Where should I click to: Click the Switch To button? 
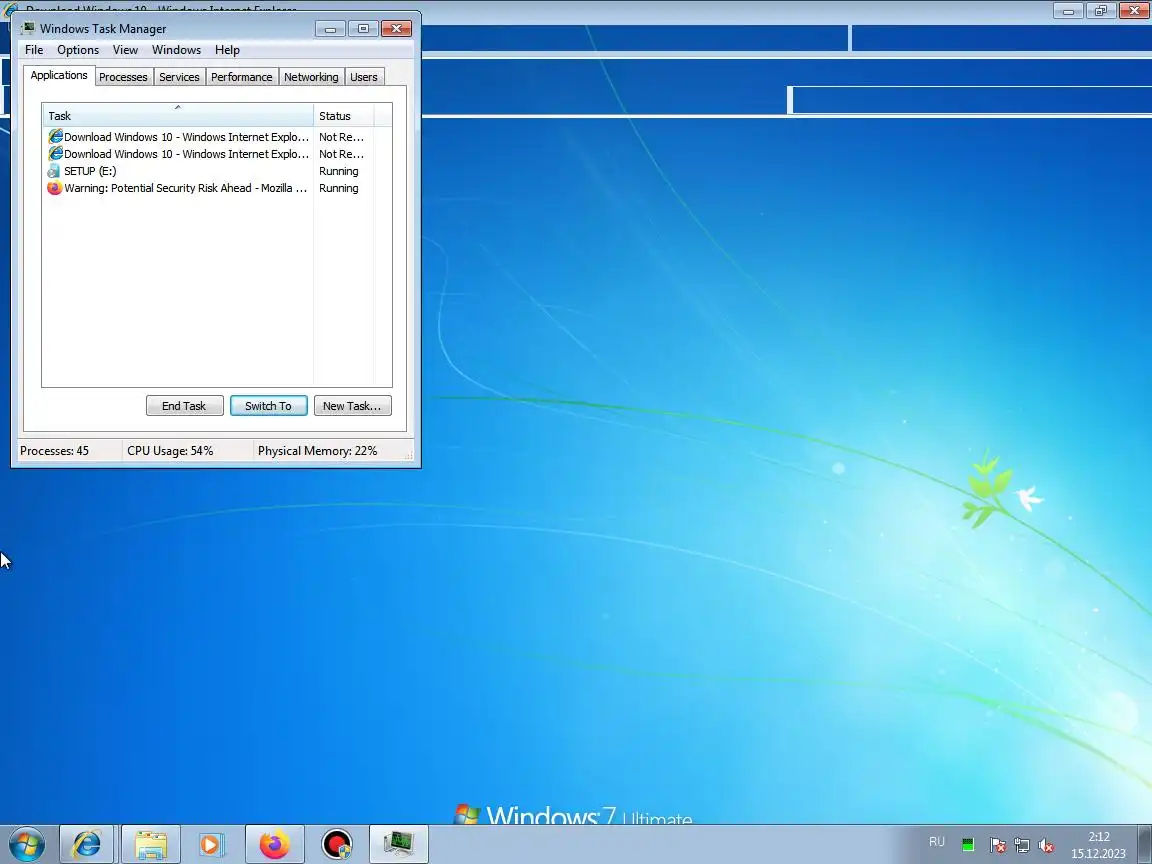[269, 406]
